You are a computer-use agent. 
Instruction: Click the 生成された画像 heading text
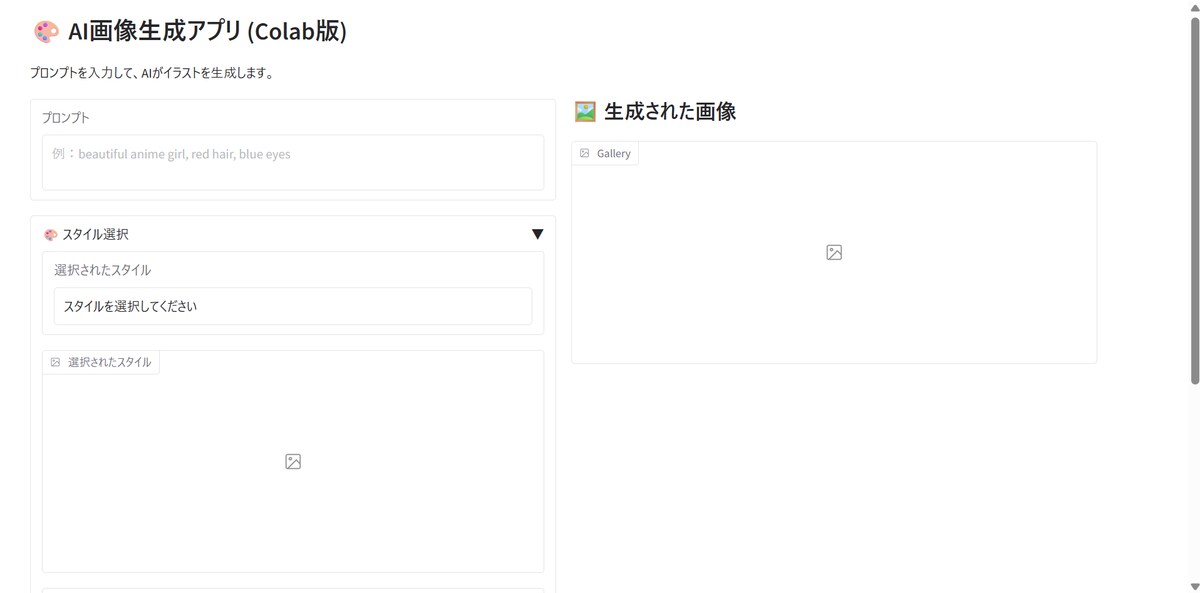[670, 111]
